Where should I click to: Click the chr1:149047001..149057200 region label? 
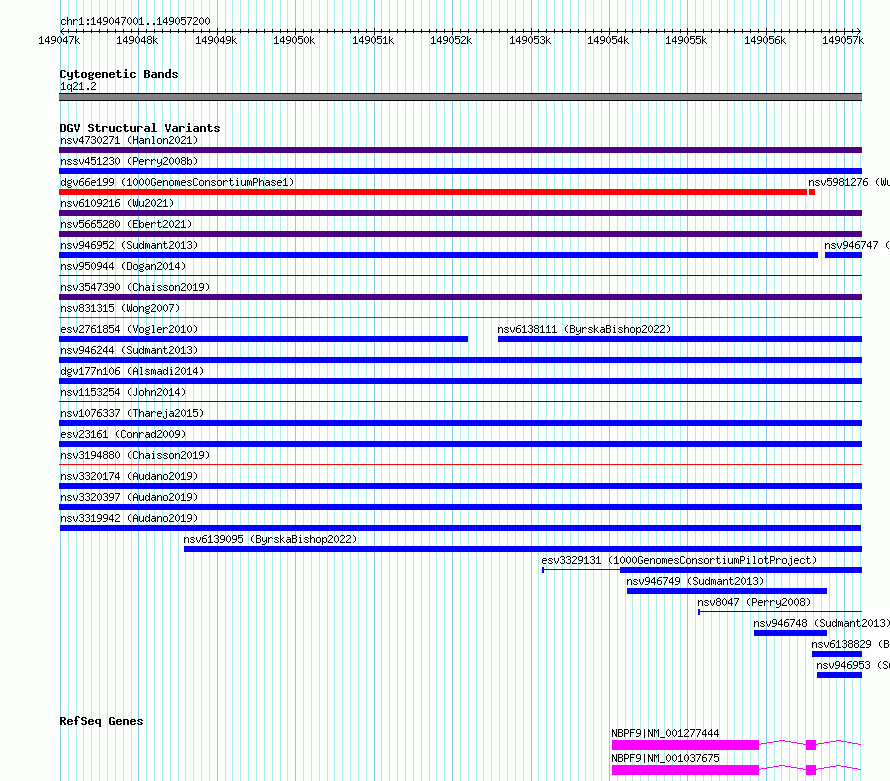pos(135,21)
